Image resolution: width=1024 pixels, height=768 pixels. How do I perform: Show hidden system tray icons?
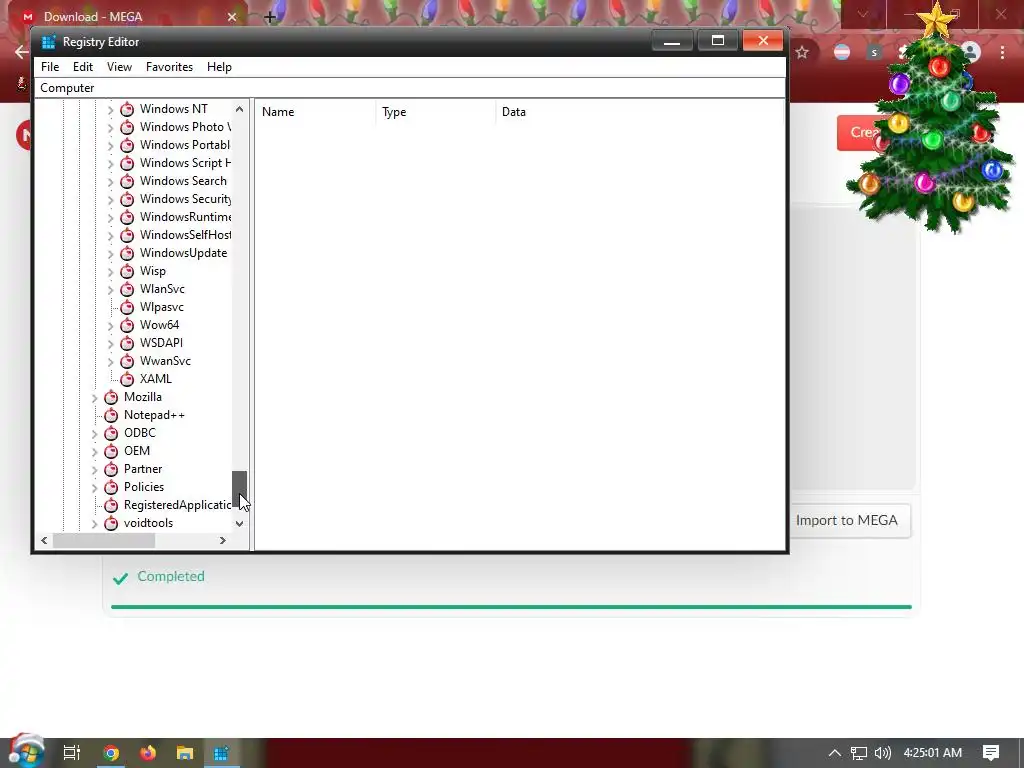click(x=835, y=753)
